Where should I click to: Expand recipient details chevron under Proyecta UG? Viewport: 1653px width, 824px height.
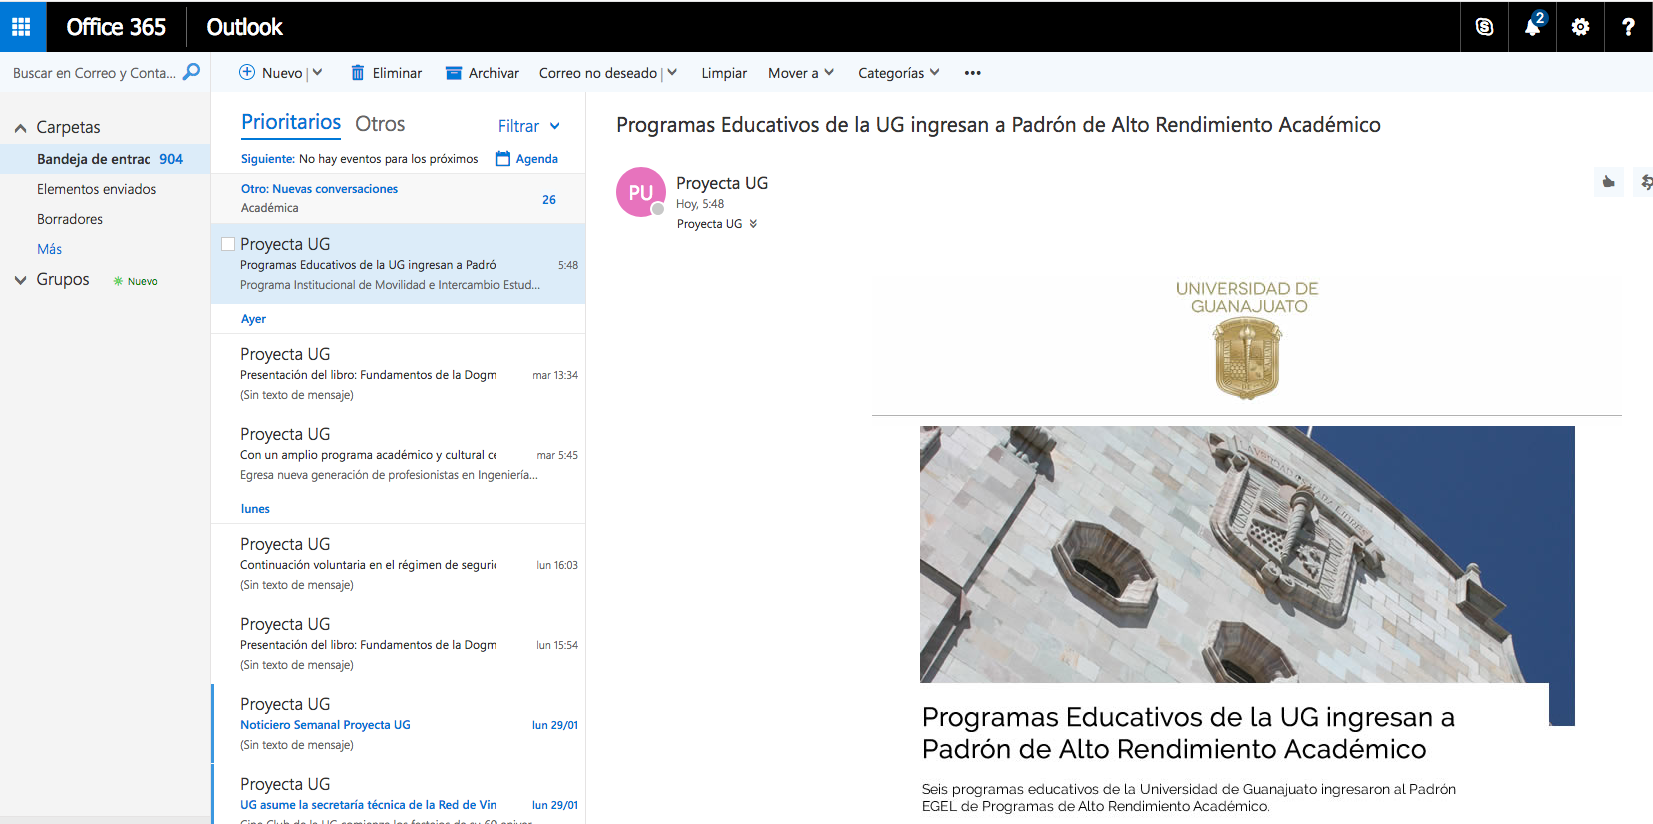[x=753, y=224]
